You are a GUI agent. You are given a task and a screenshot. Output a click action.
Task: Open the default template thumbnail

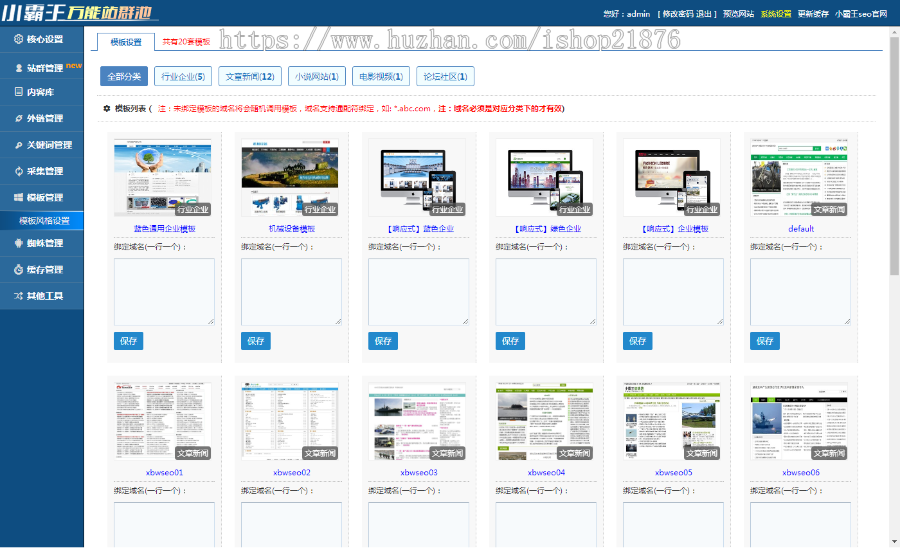pos(801,178)
